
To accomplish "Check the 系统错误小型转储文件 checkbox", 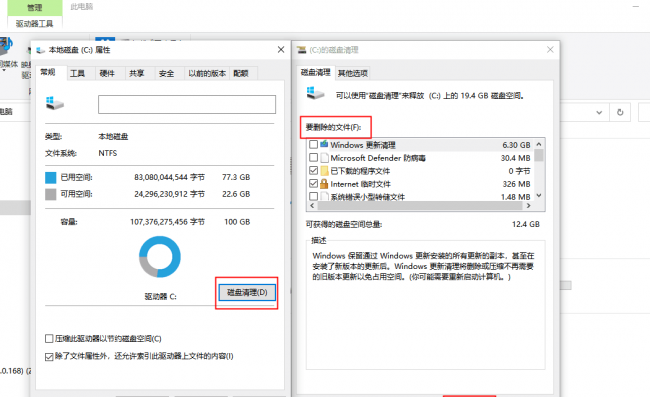I will point(313,196).
